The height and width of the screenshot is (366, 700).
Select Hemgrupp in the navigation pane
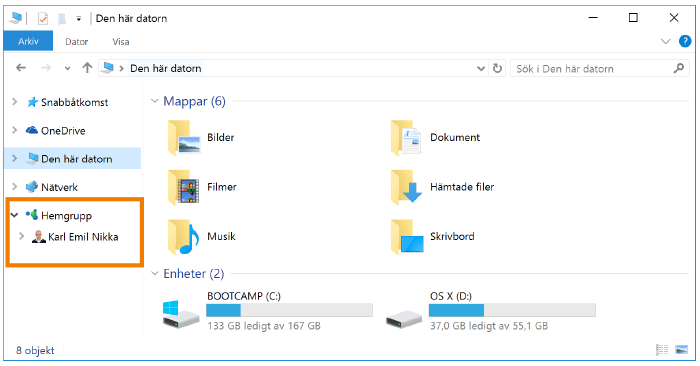(x=67, y=216)
